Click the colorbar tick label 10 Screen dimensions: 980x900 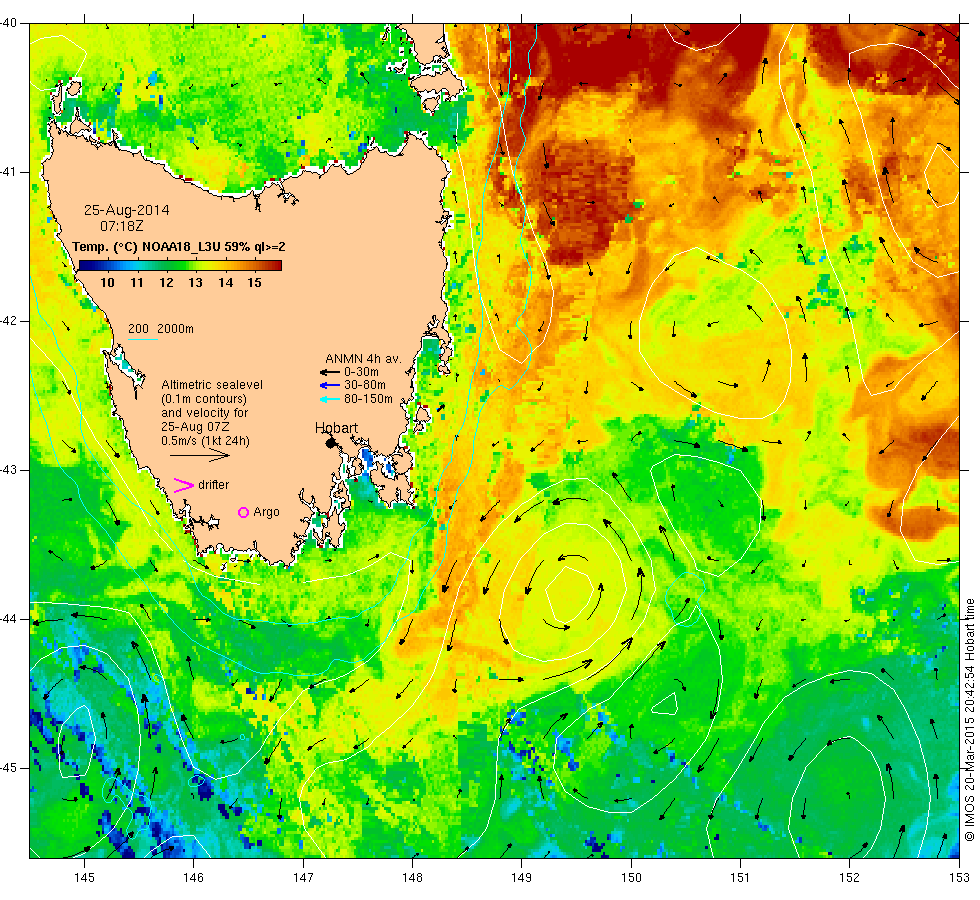(108, 282)
